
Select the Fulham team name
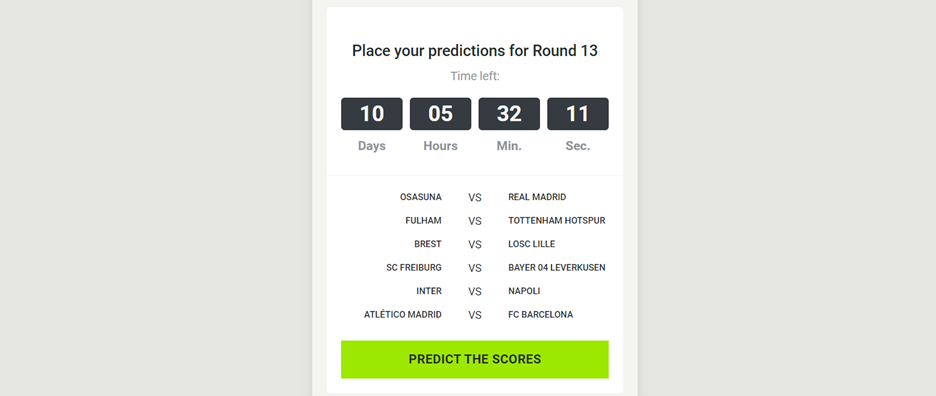pos(423,220)
